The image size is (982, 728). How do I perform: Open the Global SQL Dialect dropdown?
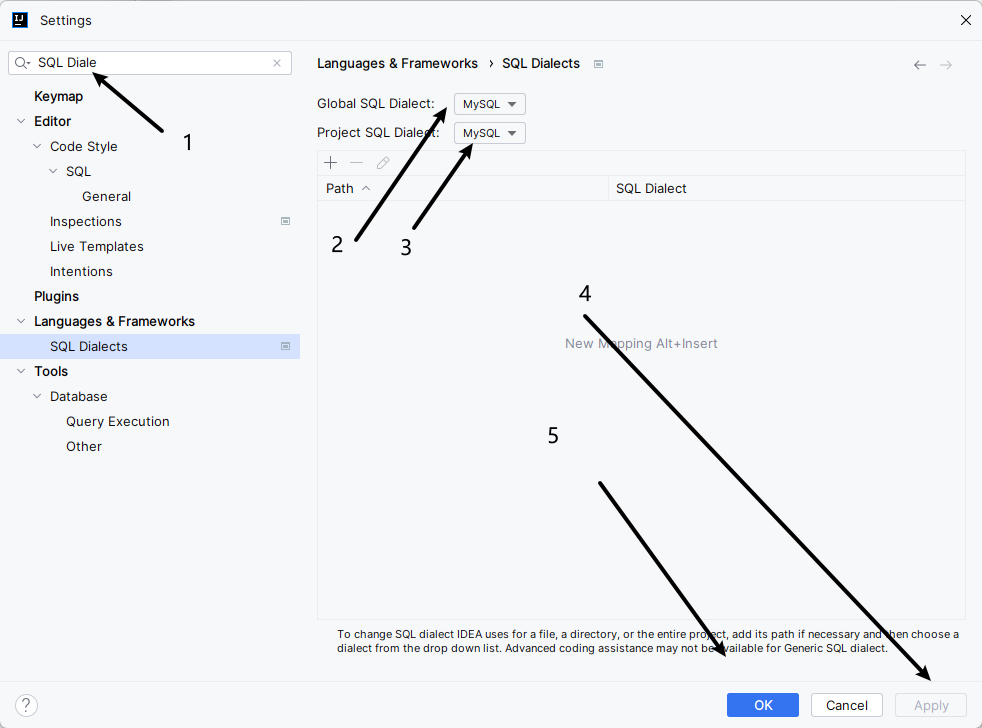click(x=490, y=104)
